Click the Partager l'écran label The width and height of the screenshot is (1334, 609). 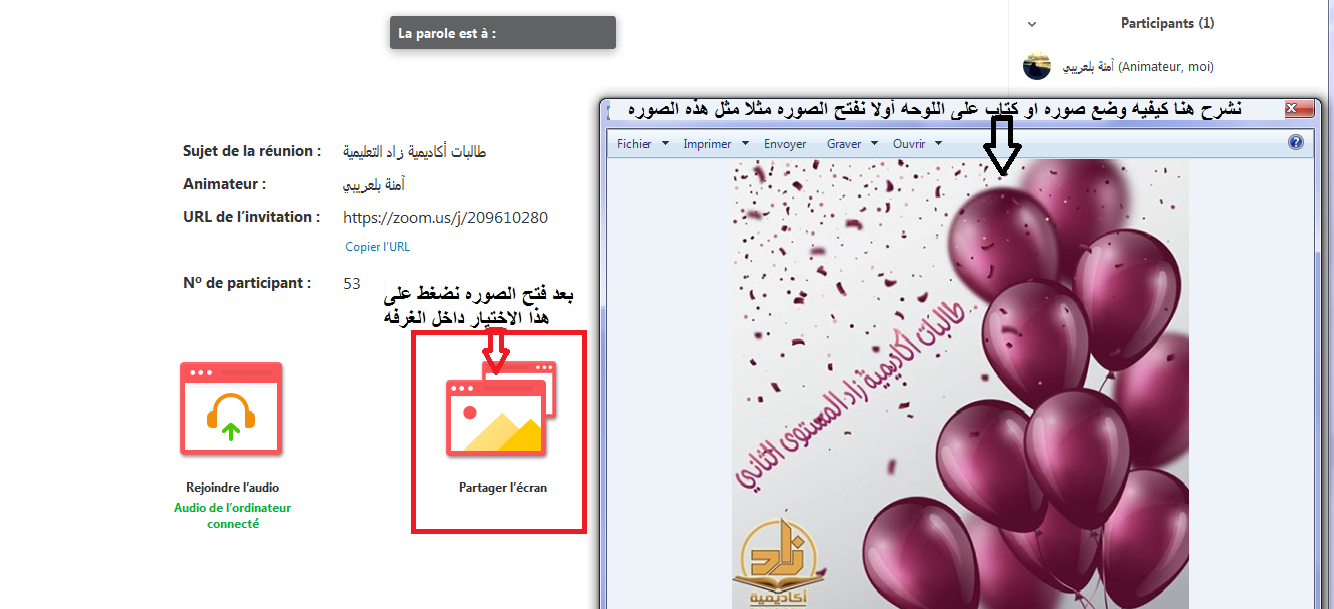point(503,488)
